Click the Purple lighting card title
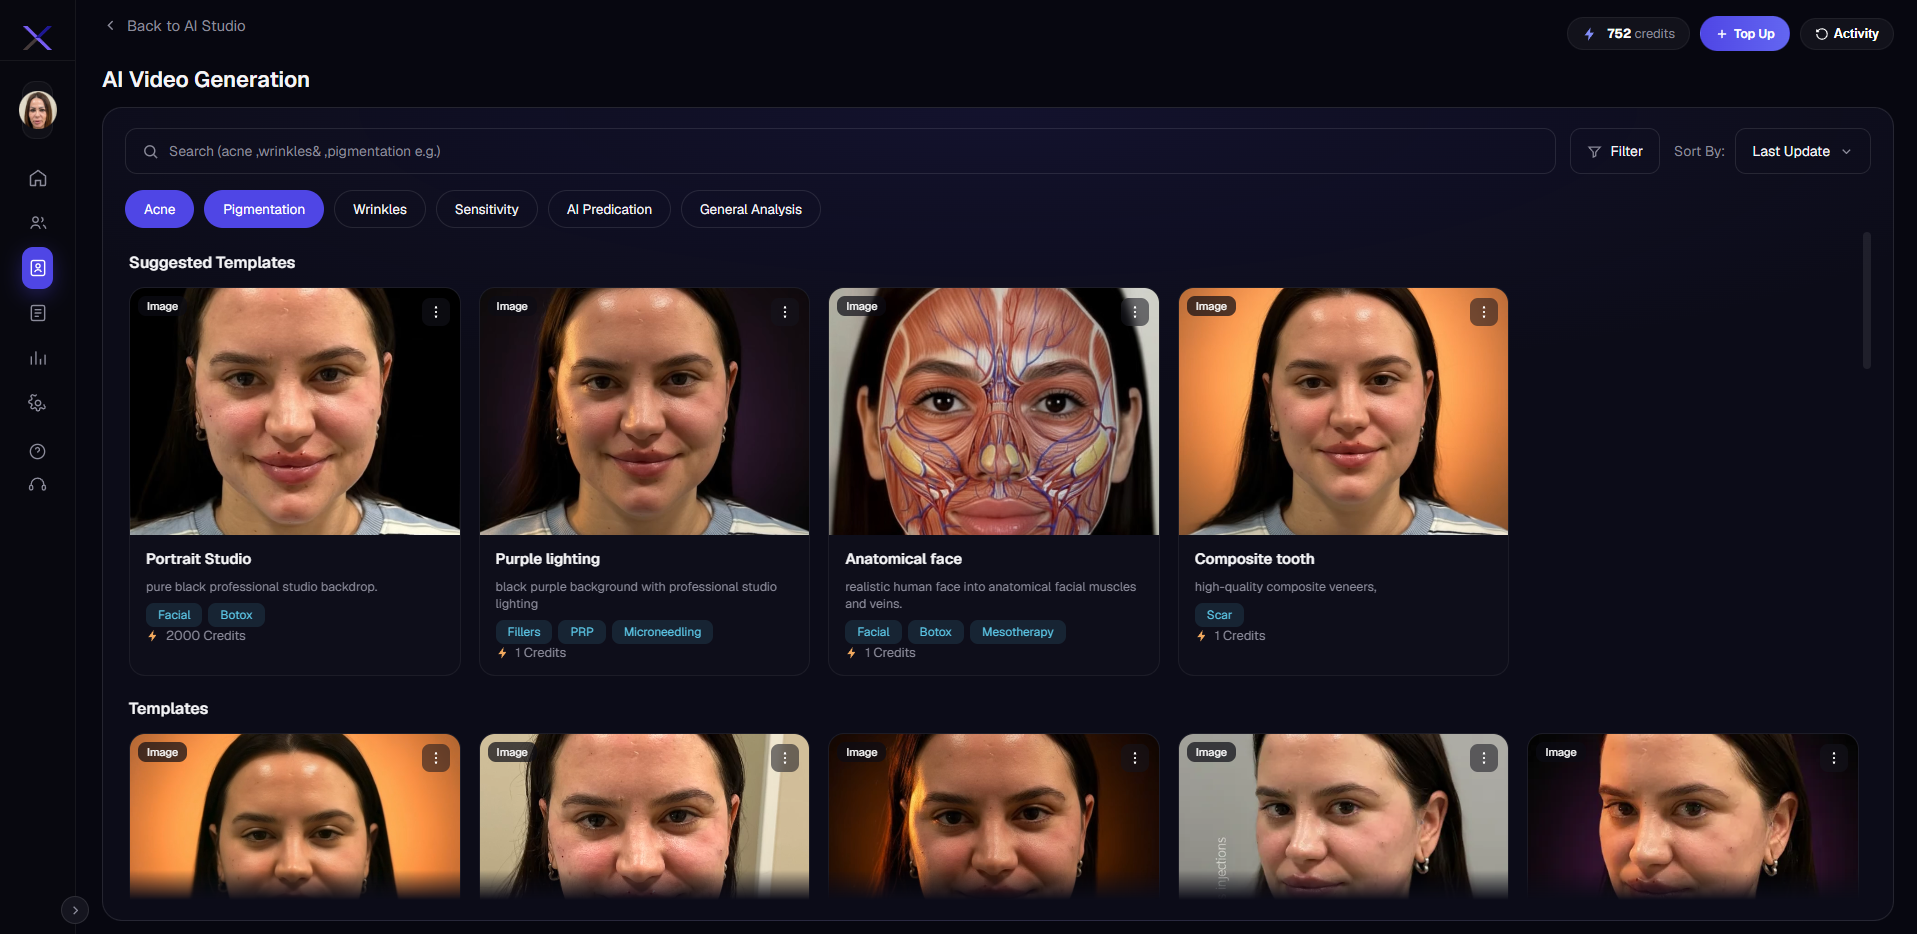This screenshot has width=1917, height=934. coord(548,559)
